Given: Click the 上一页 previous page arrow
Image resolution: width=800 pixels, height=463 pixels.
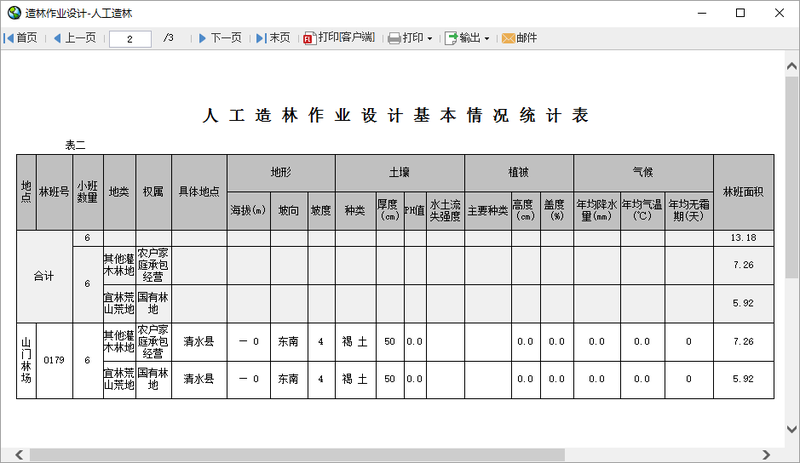Looking at the screenshot, I should [57, 38].
